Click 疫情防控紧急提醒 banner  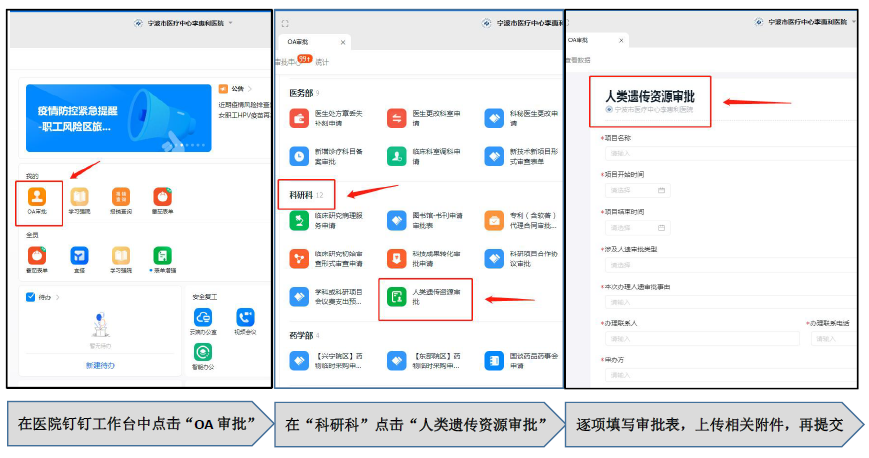coord(119,118)
